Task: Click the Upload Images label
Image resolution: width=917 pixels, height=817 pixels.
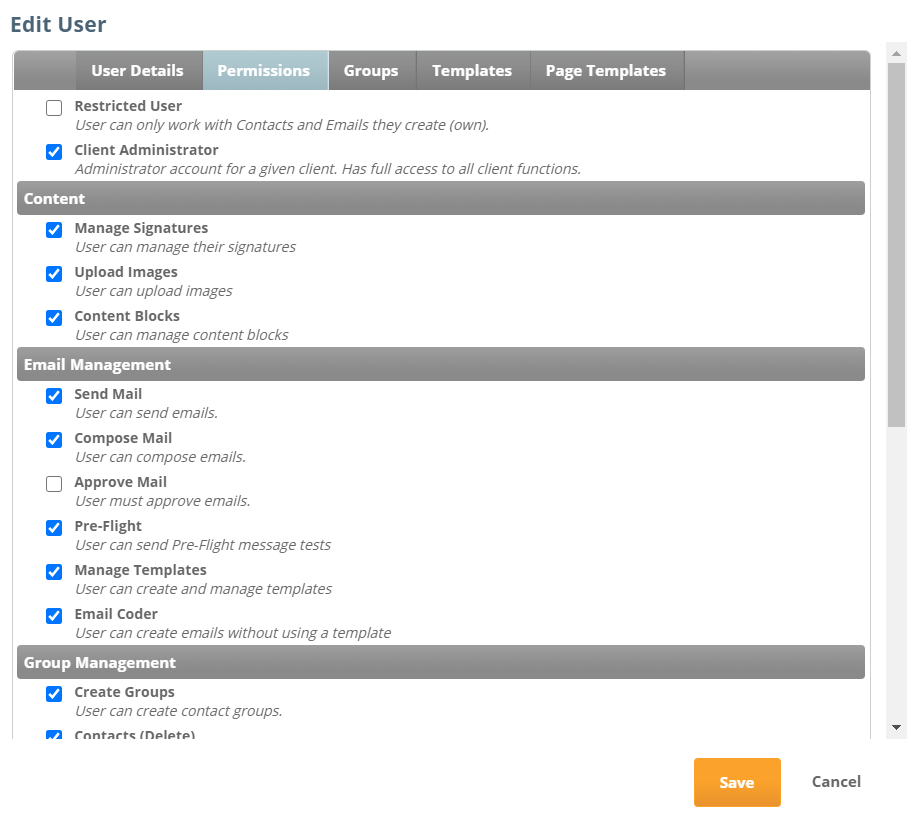Action: click(126, 272)
